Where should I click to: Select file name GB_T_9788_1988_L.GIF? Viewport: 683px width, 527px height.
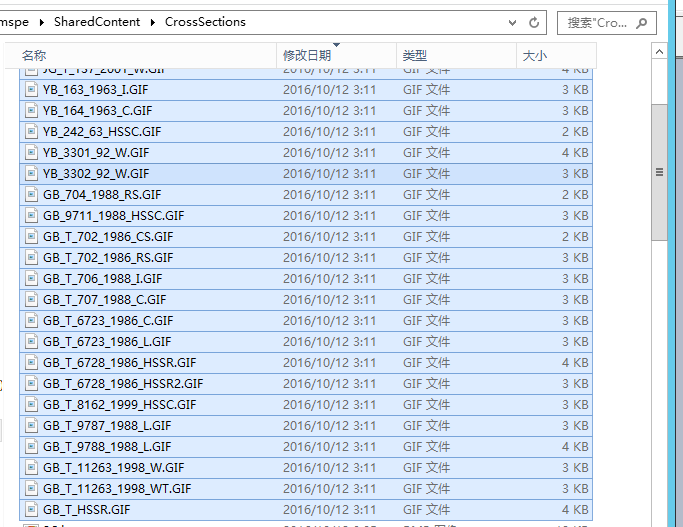(x=107, y=446)
